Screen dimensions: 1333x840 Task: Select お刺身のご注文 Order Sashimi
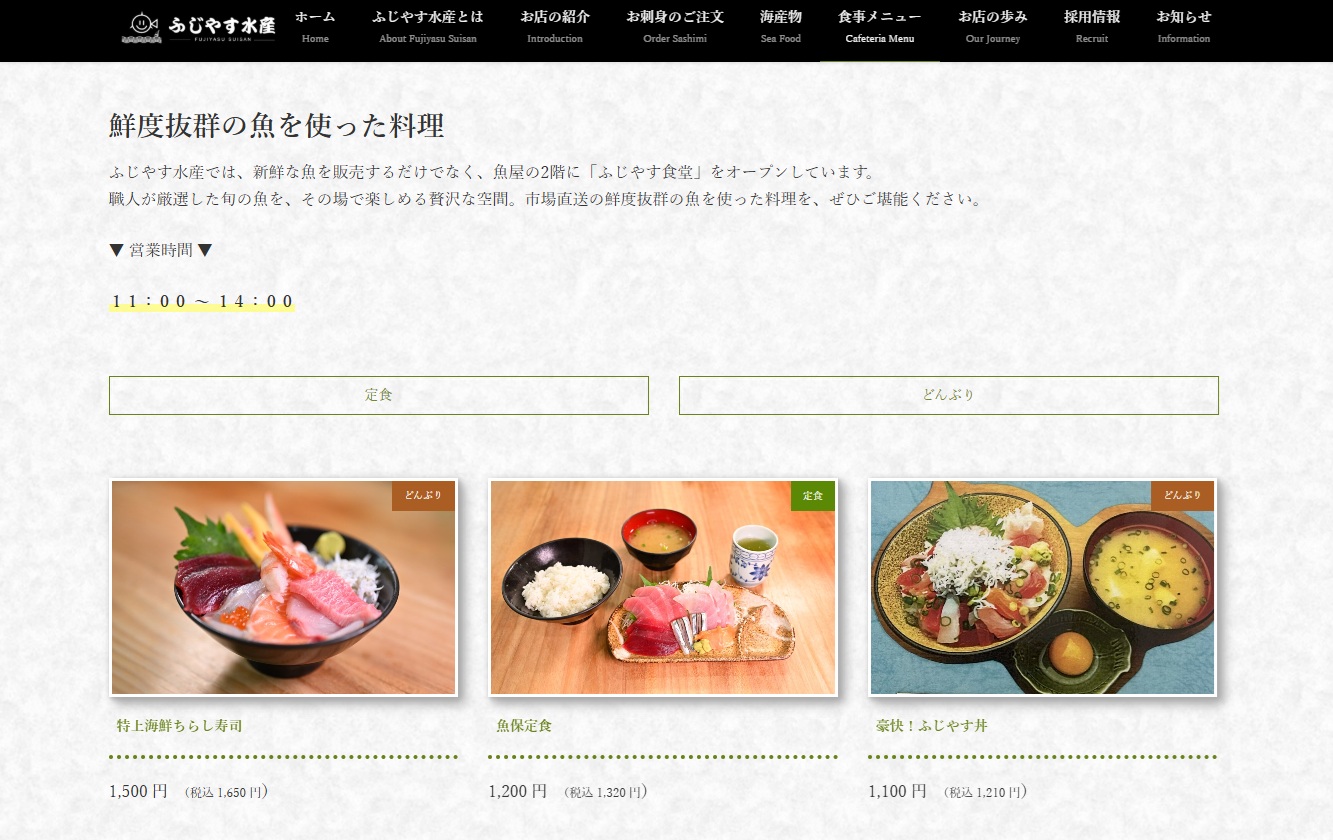[675, 27]
